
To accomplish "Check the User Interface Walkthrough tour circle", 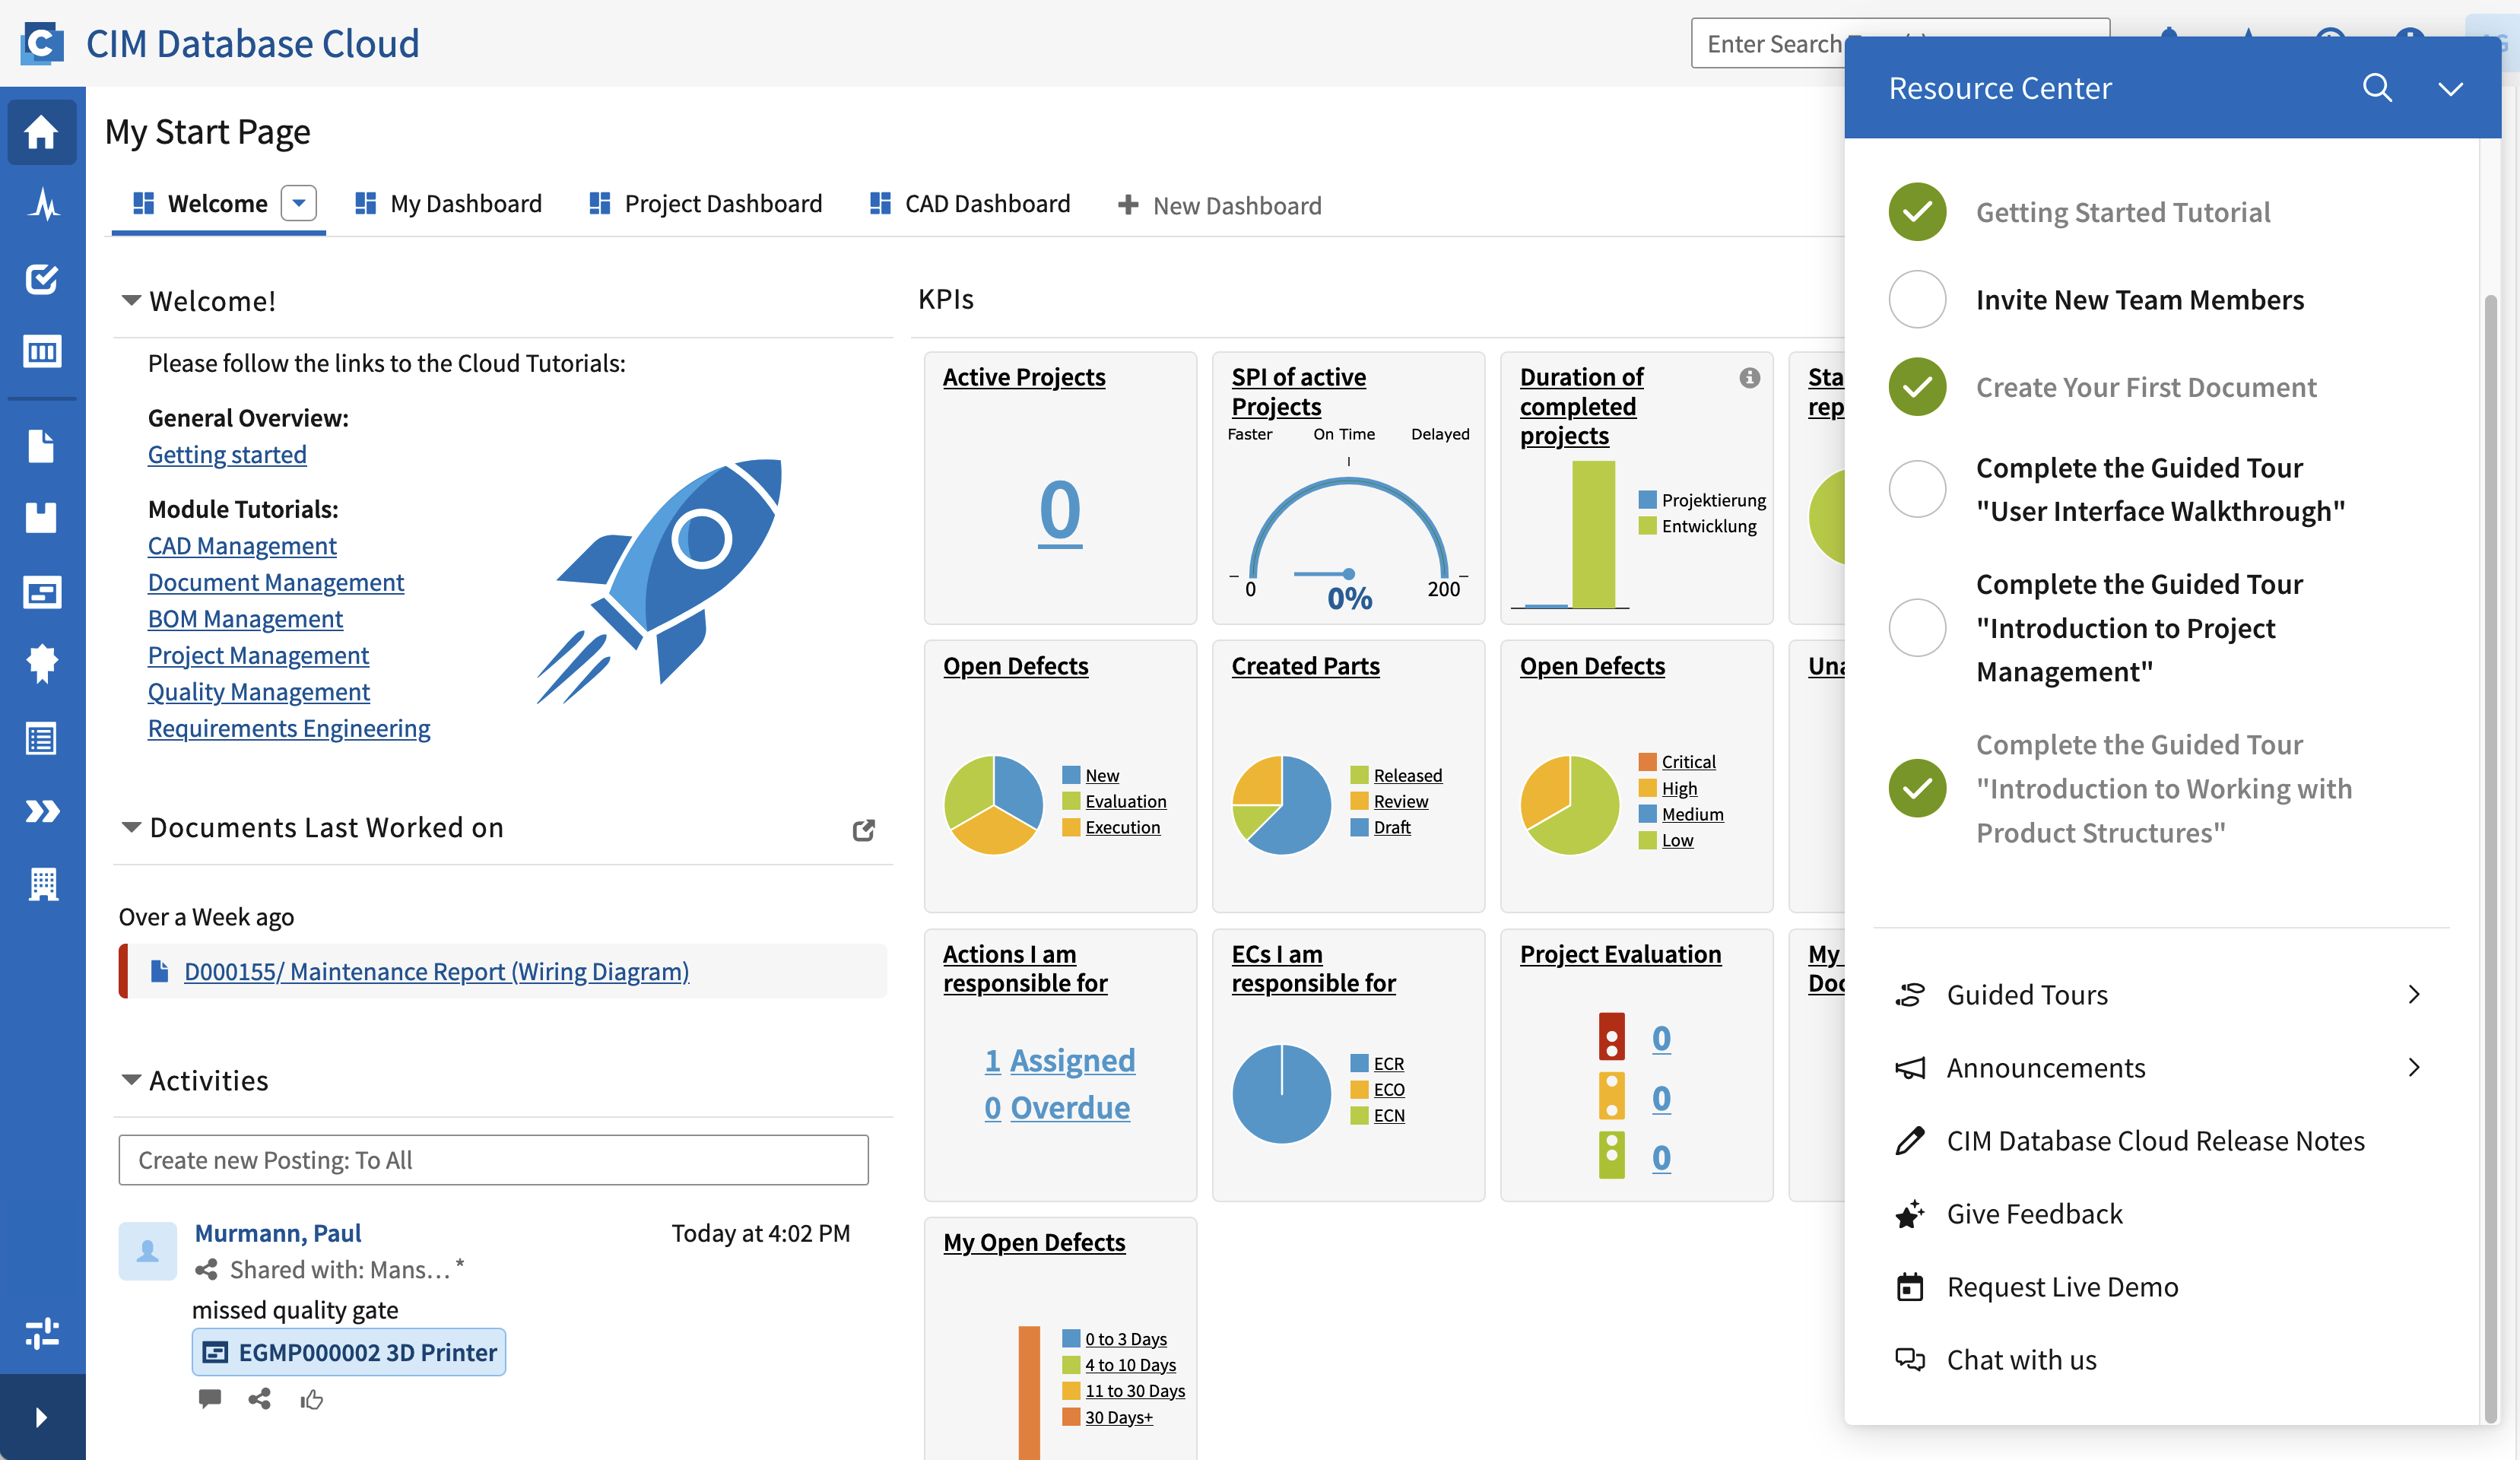I will tap(1916, 489).
